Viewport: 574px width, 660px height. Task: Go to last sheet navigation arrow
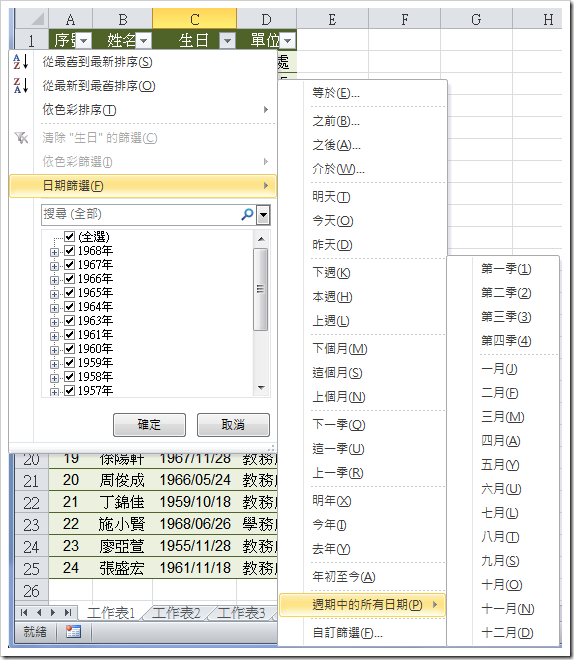point(68,612)
